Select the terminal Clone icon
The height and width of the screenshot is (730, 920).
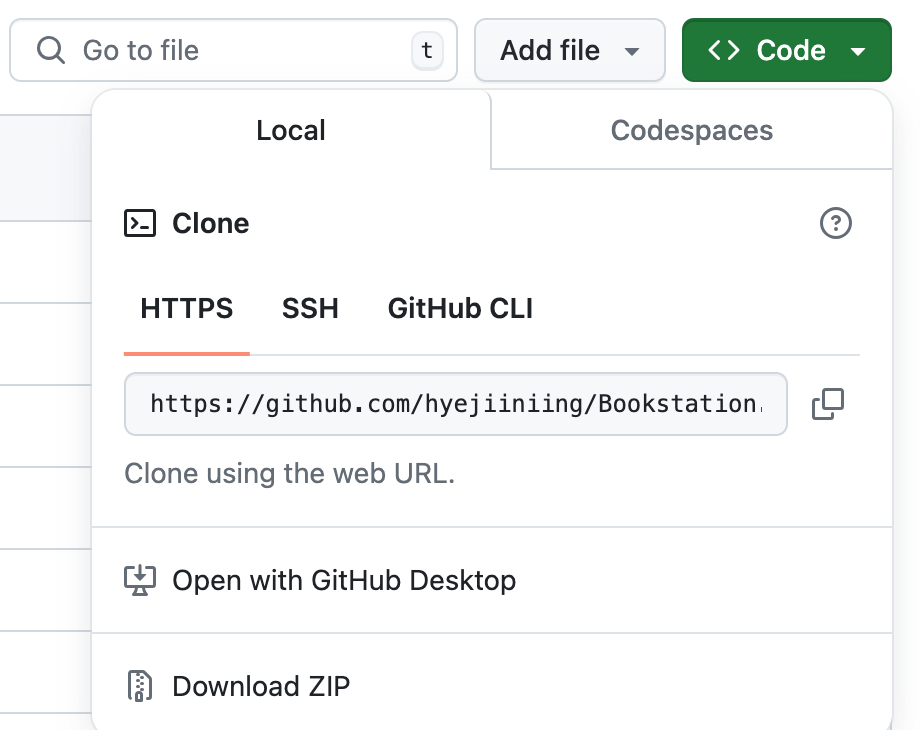[x=141, y=223]
